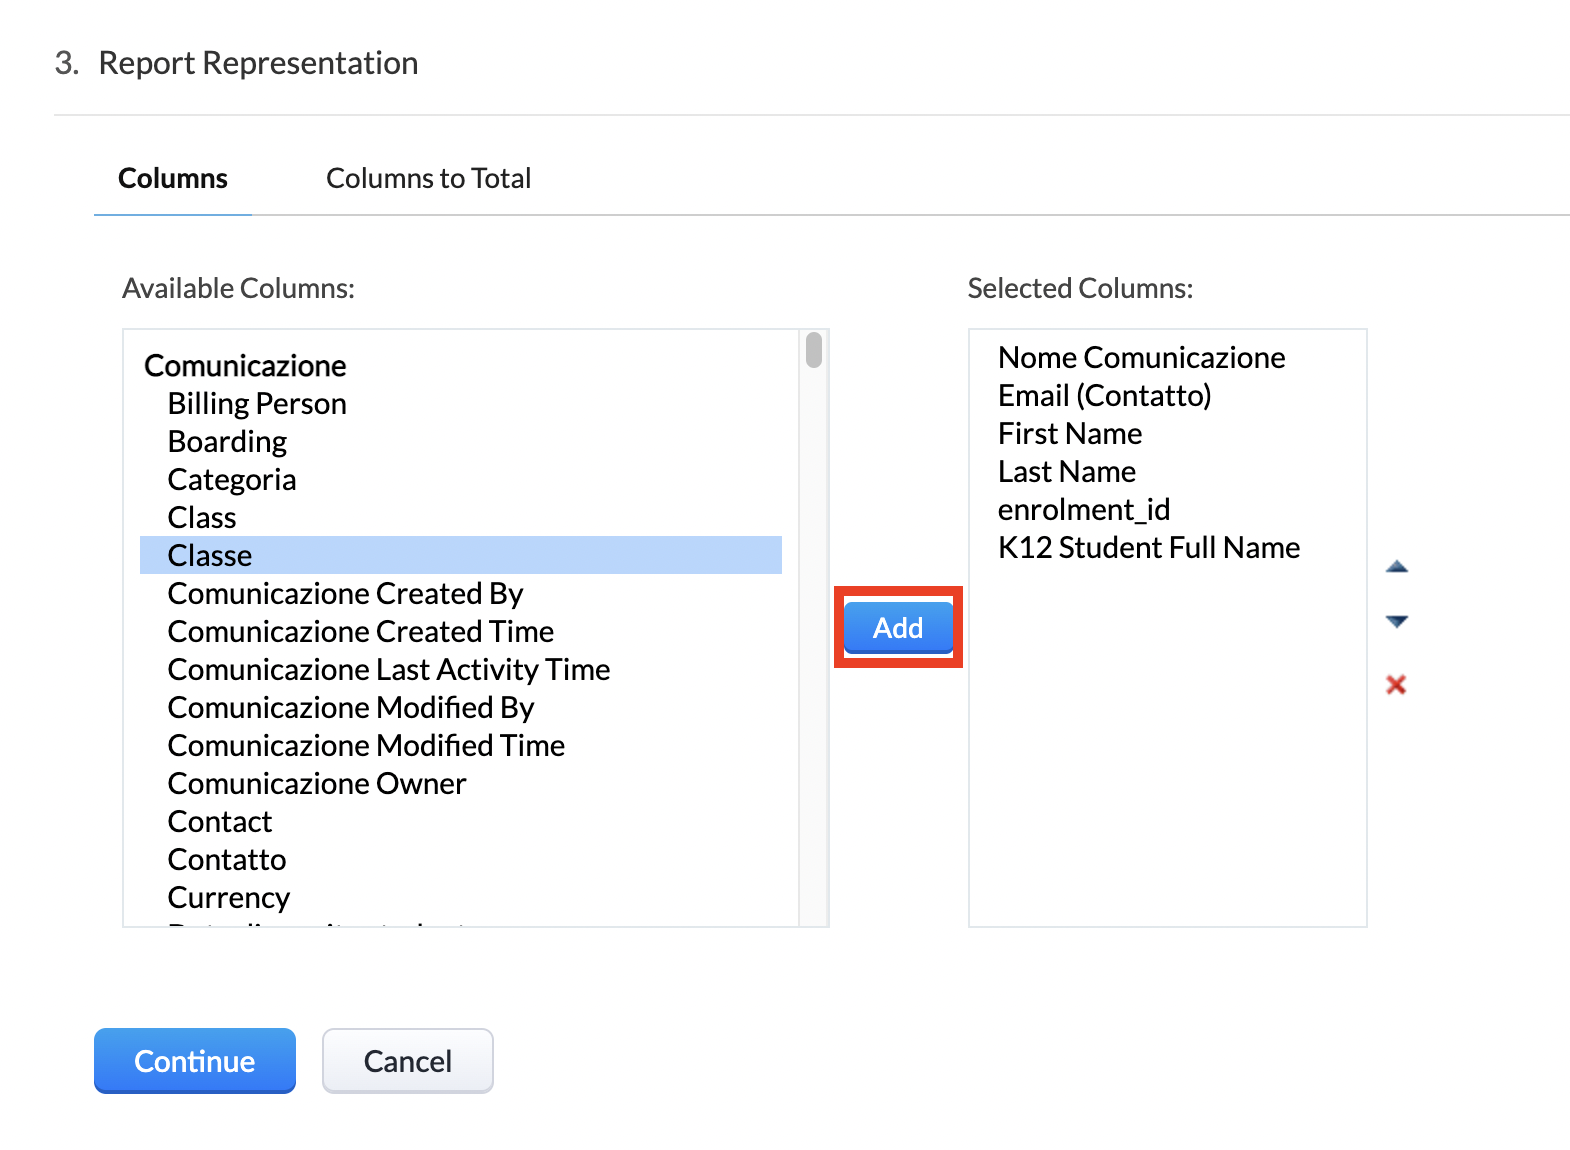Switch to Columns to Total tab
This screenshot has width=1570, height=1150.
428,178
